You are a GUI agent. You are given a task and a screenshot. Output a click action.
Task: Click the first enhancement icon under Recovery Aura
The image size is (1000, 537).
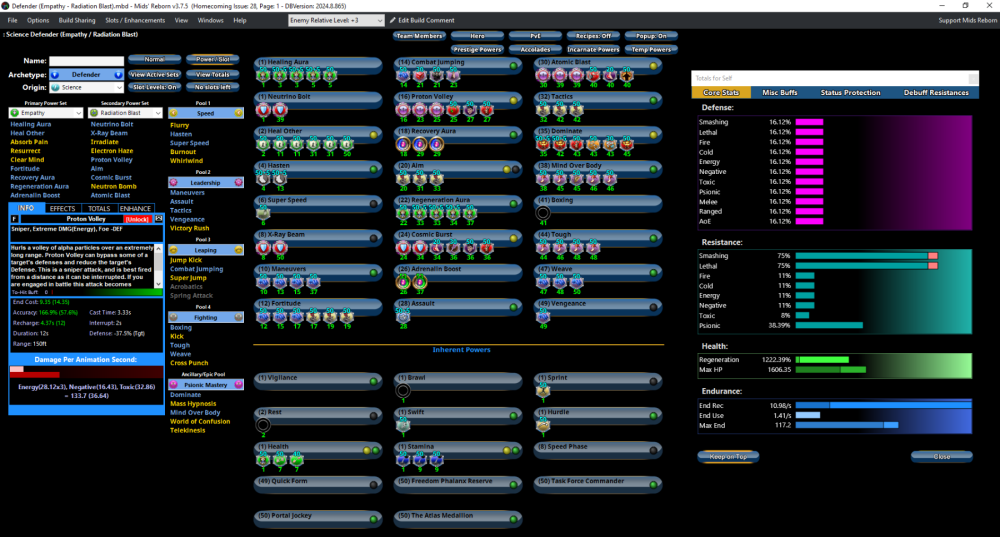click(404, 144)
